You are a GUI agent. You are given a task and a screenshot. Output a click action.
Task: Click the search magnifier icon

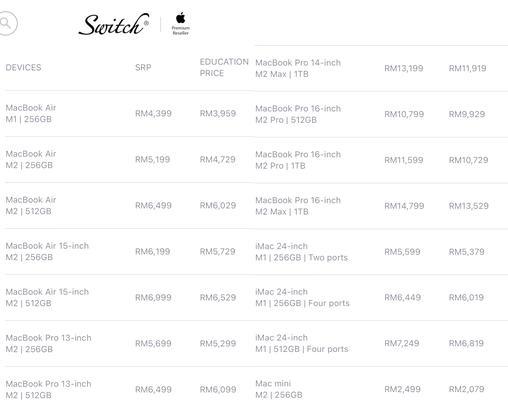point(6,23)
